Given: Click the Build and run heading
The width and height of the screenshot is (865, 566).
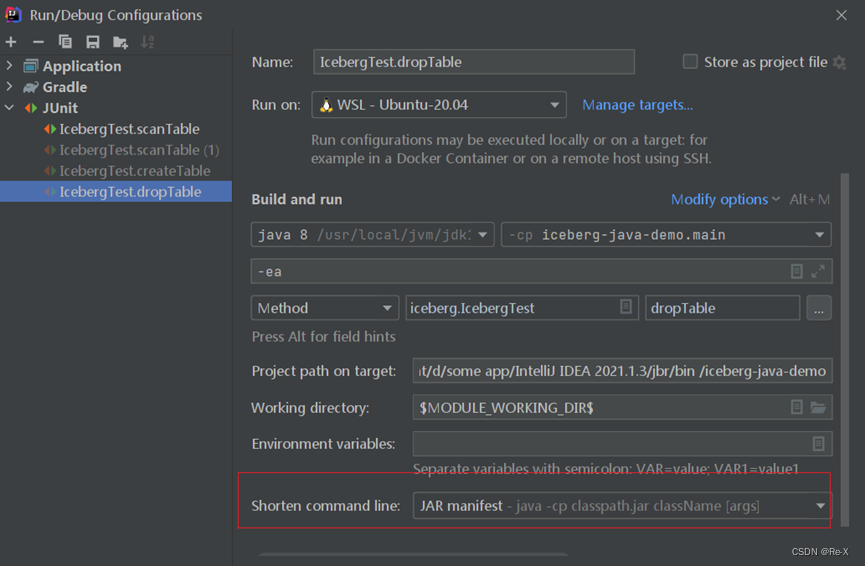Looking at the screenshot, I should coord(297,199).
